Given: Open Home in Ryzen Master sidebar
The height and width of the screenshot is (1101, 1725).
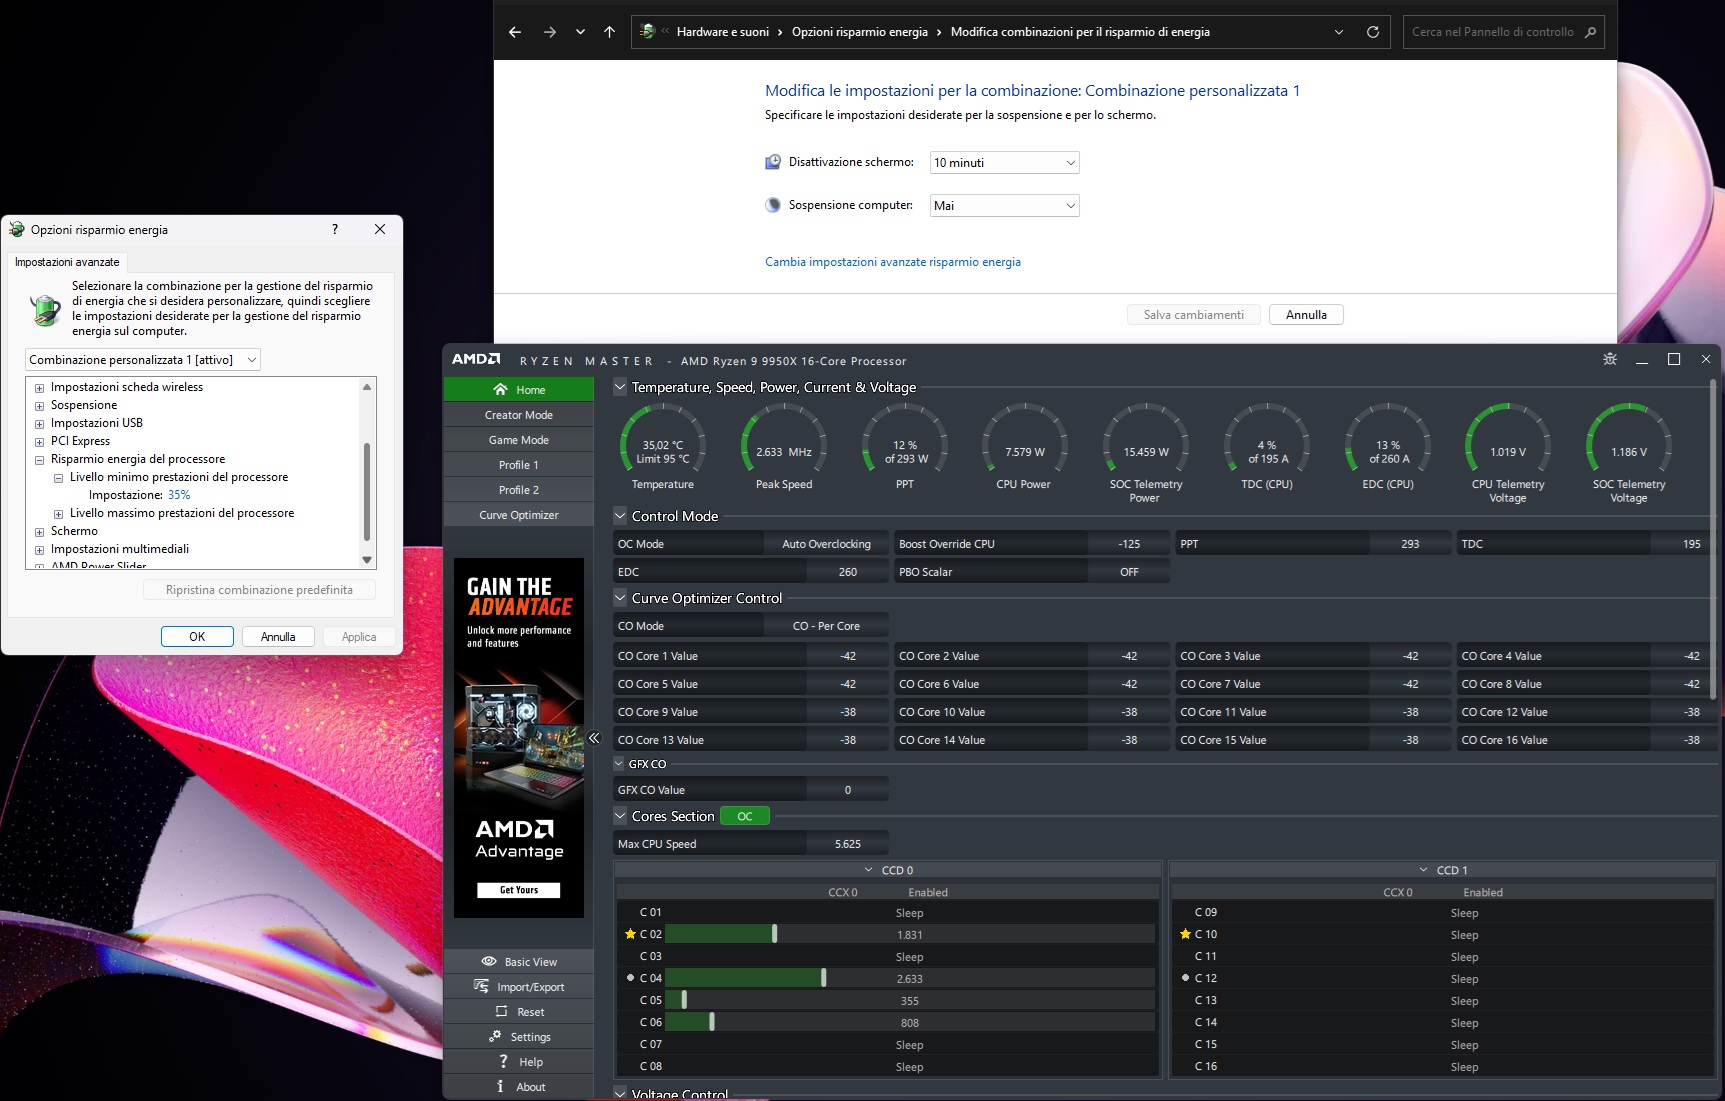Looking at the screenshot, I should [519, 390].
